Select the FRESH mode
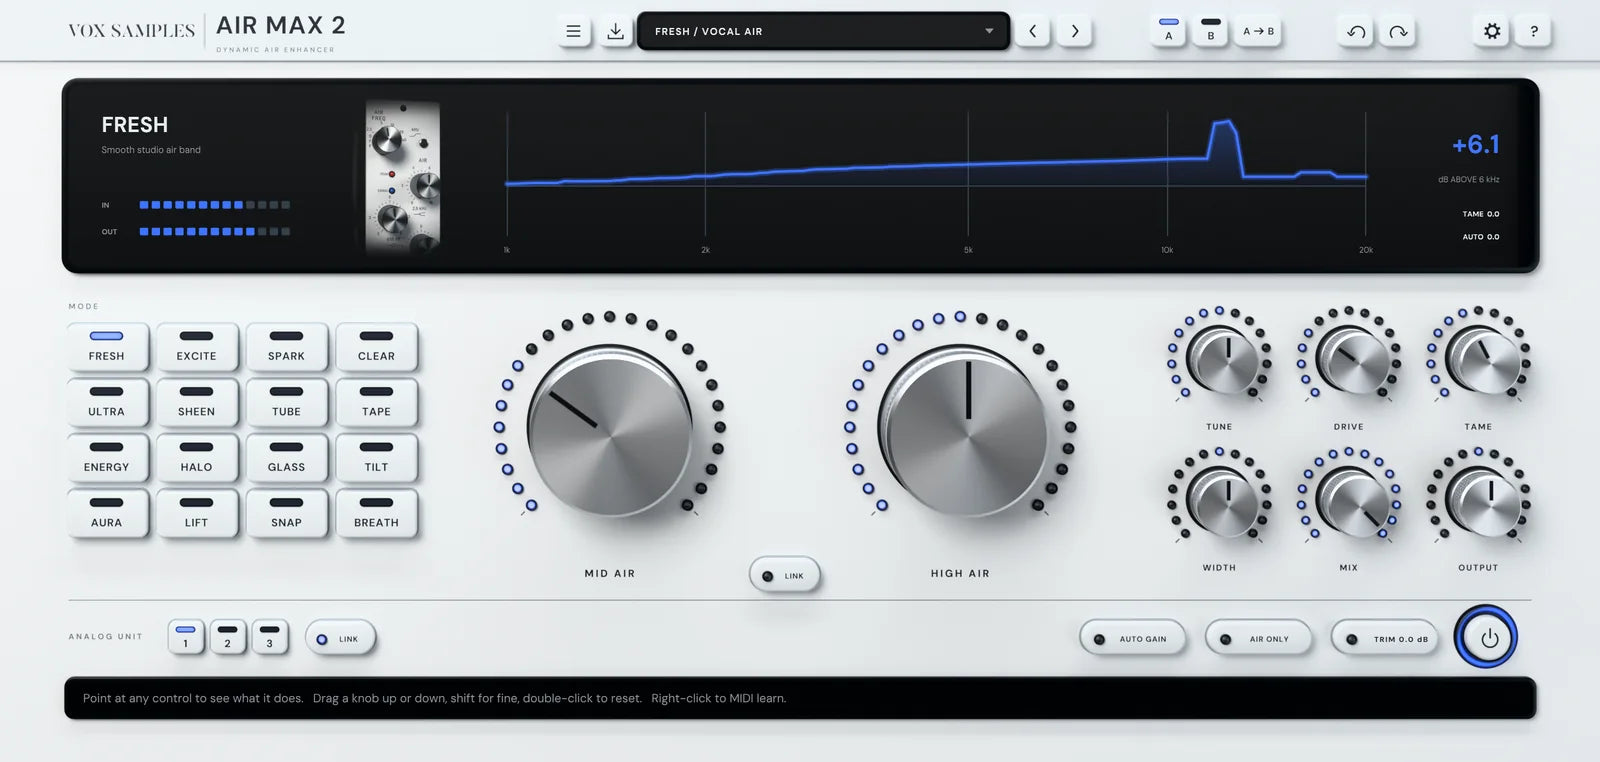This screenshot has width=1600, height=762. [x=107, y=346]
